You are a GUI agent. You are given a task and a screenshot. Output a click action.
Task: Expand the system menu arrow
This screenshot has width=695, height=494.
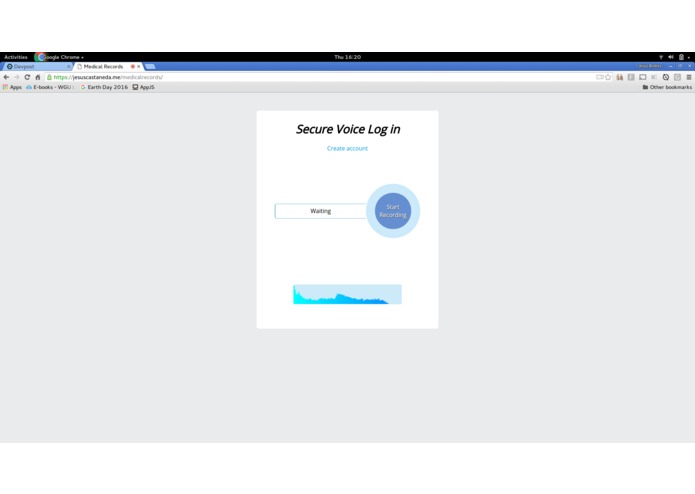[x=689, y=58]
